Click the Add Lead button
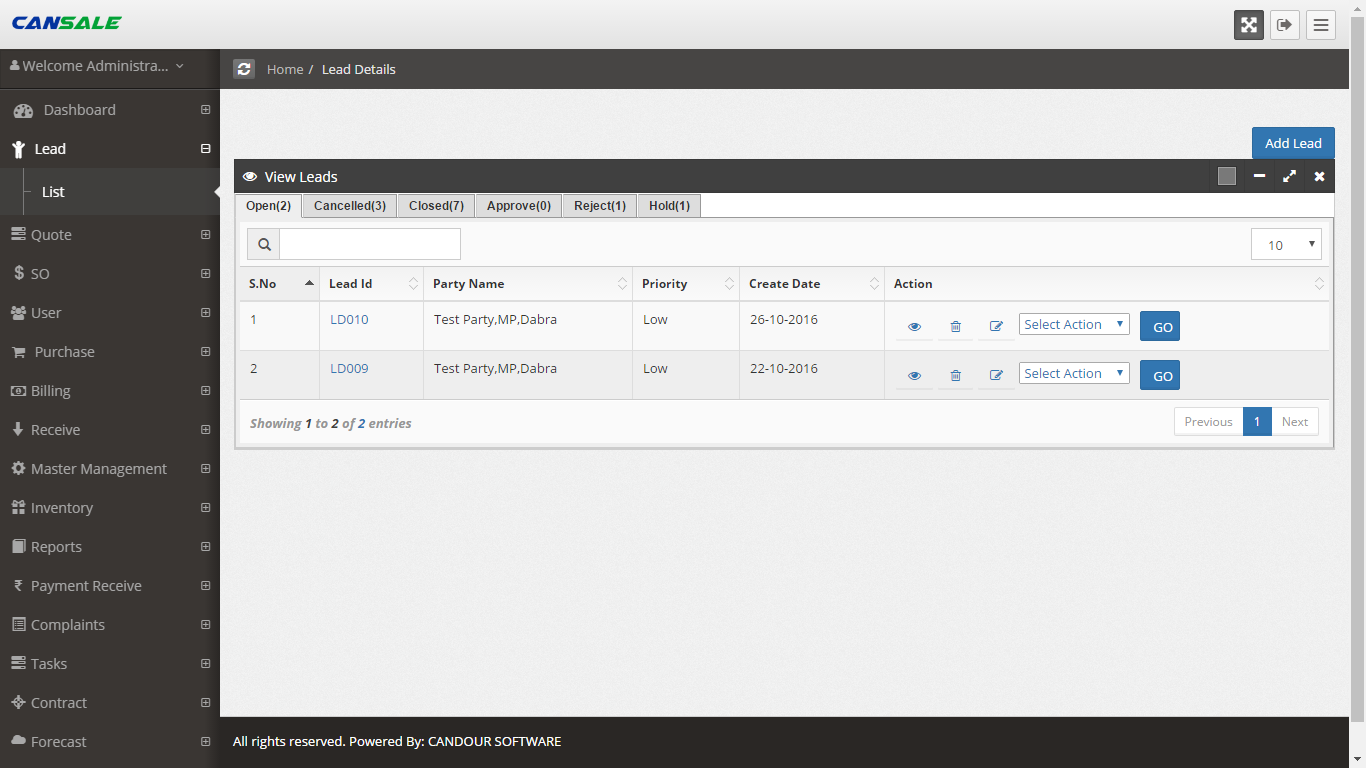Viewport: 1366px width, 768px height. pos(1293,143)
